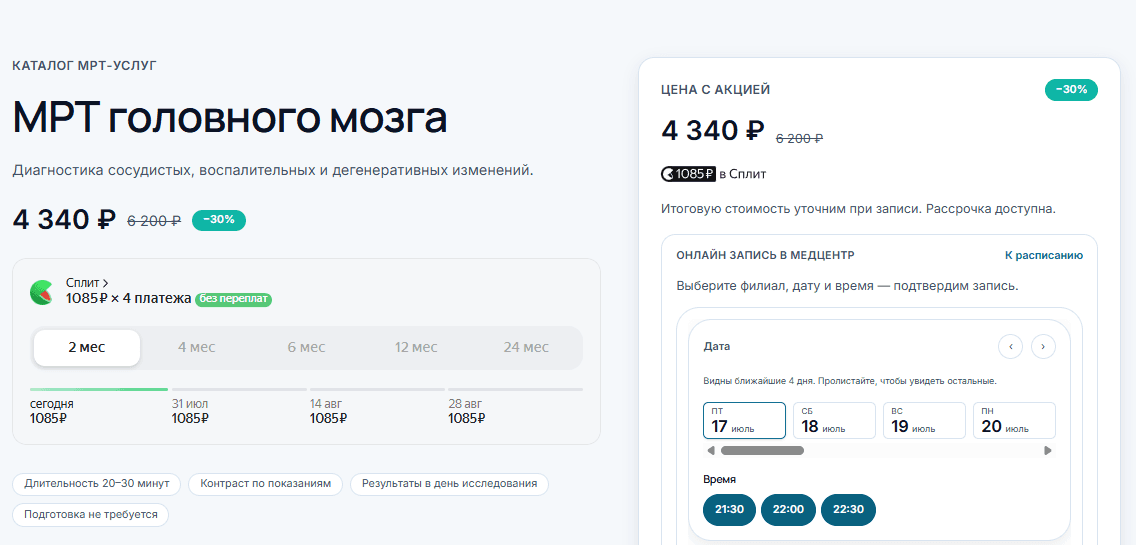Click the crossed-out 6 200 ₽ in price card

[799, 138]
